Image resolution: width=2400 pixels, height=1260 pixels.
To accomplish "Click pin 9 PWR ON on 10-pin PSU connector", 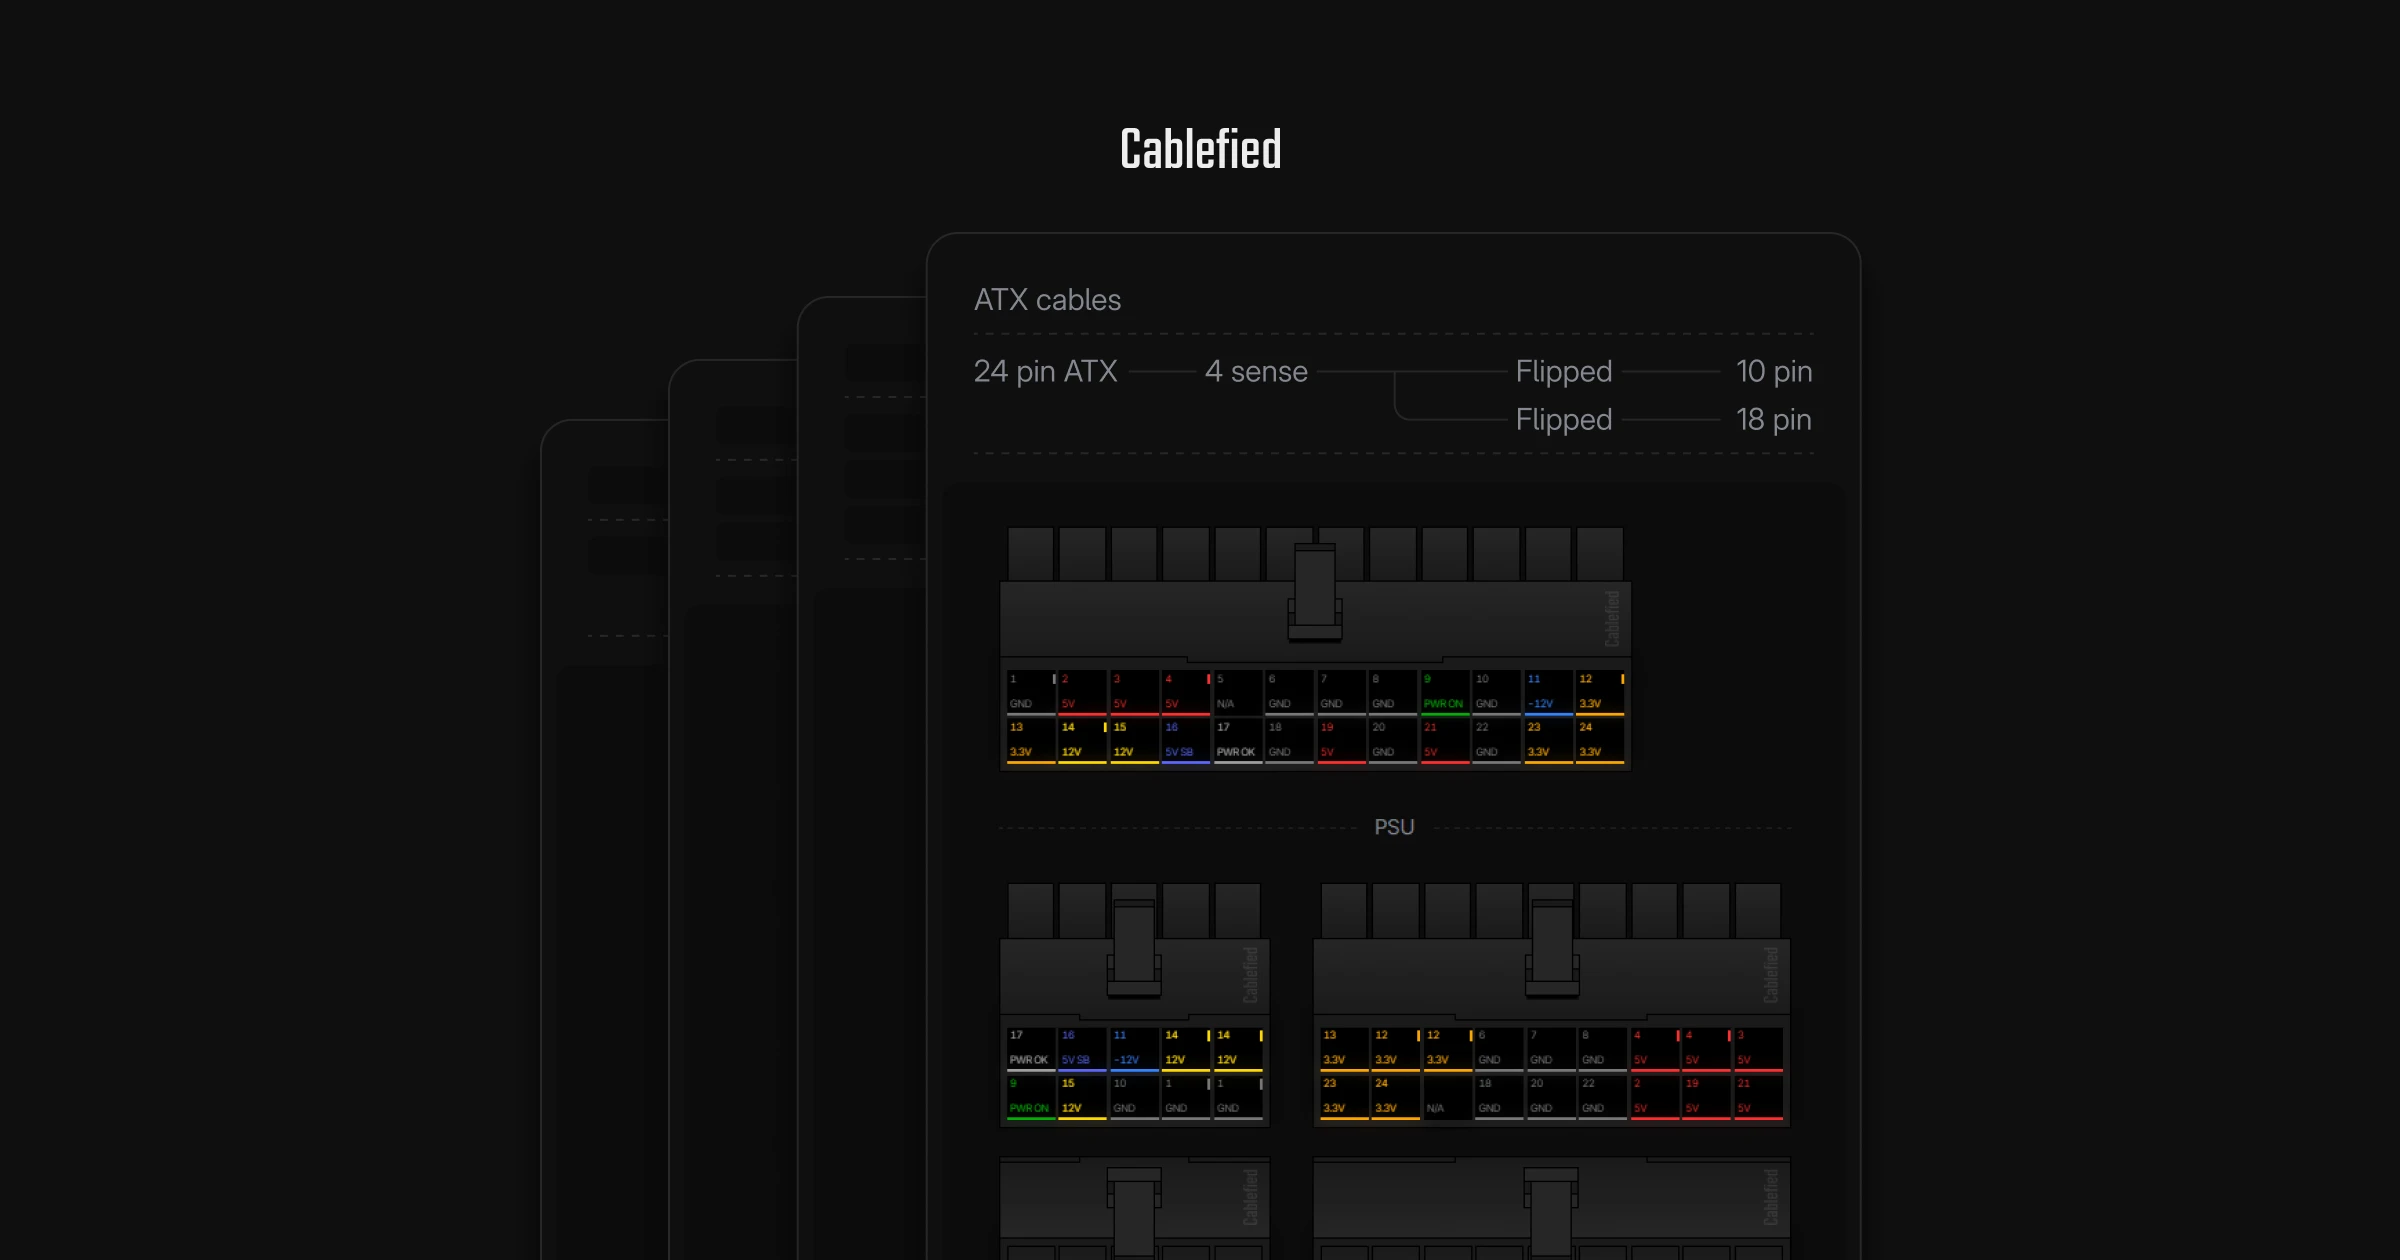I will click(x=1031, y=1097).
